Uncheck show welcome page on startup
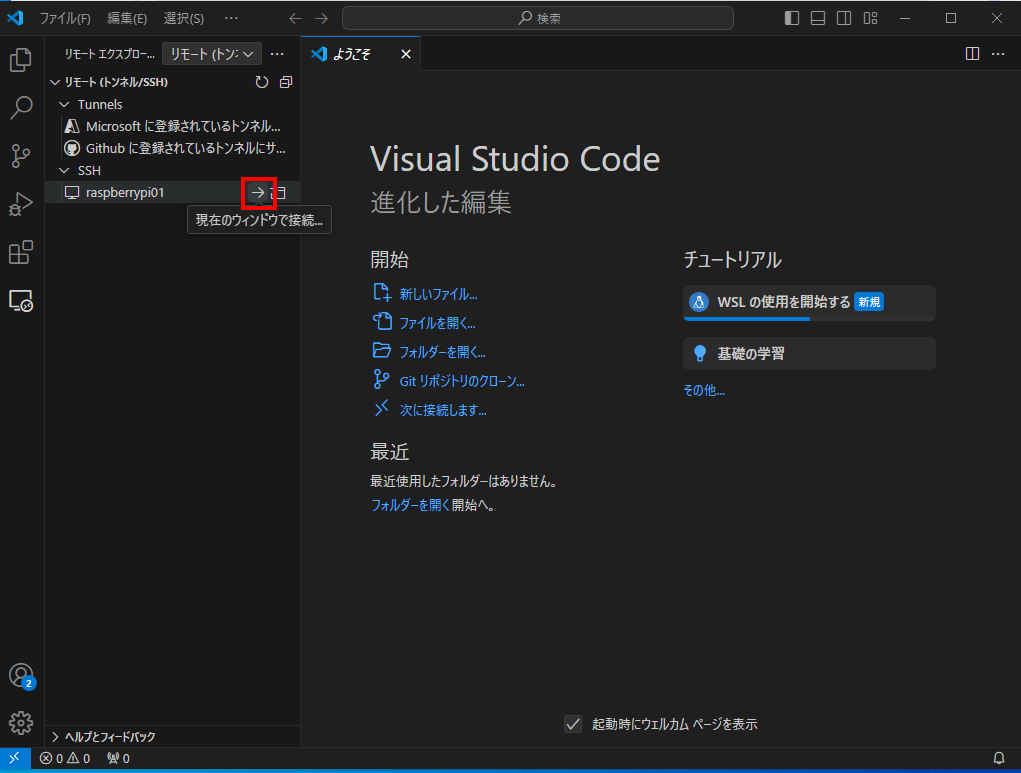1021x773 pixels. (x=573, y=724)
